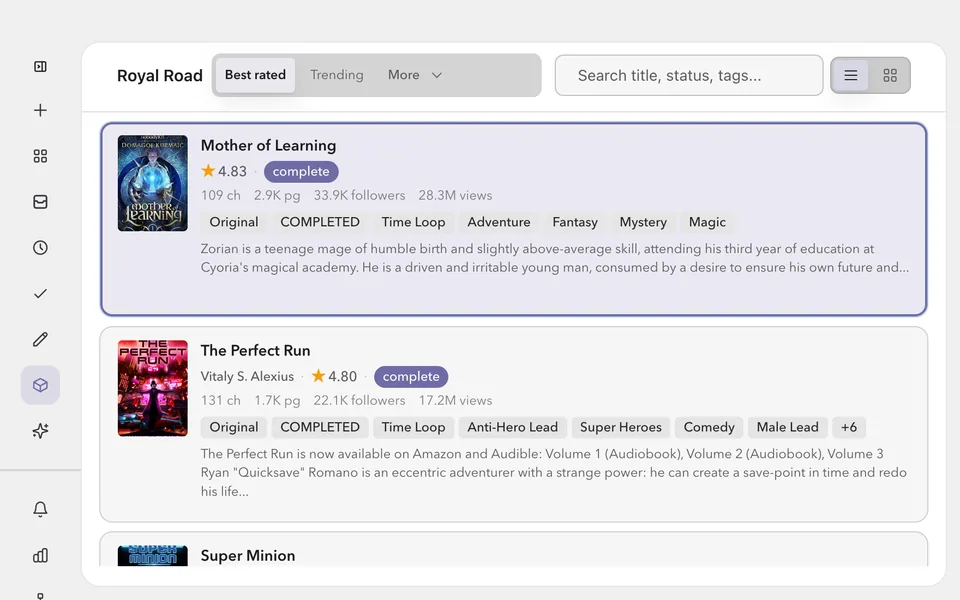Viewport: 960px width, 600px height.
Task: Open the notifications bell icon
Action: [x=40, y=509]
